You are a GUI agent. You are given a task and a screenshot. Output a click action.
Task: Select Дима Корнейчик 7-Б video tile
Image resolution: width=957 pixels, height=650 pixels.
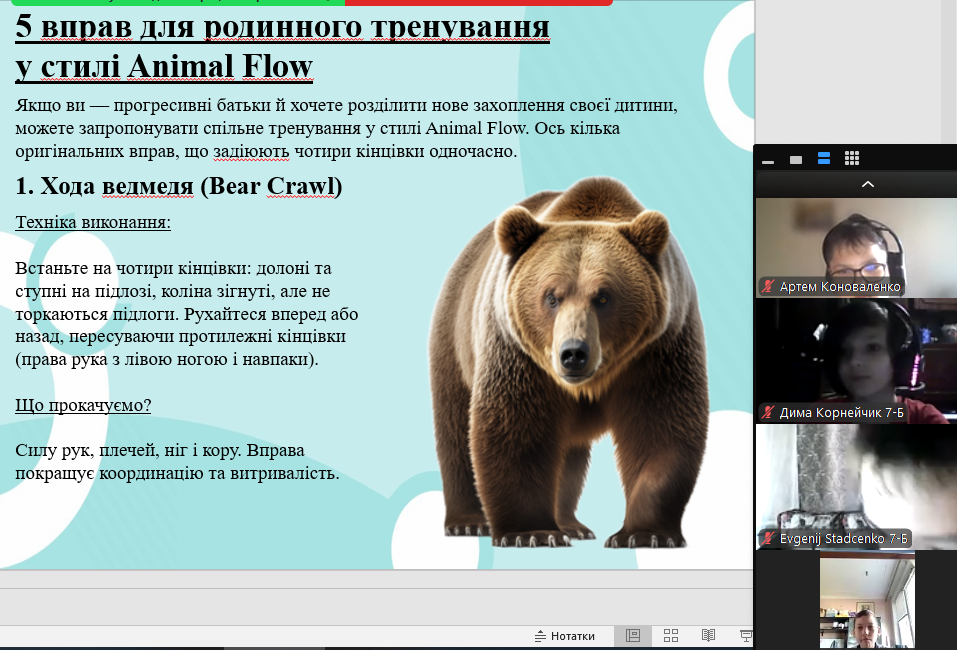(x=856, y=361)
